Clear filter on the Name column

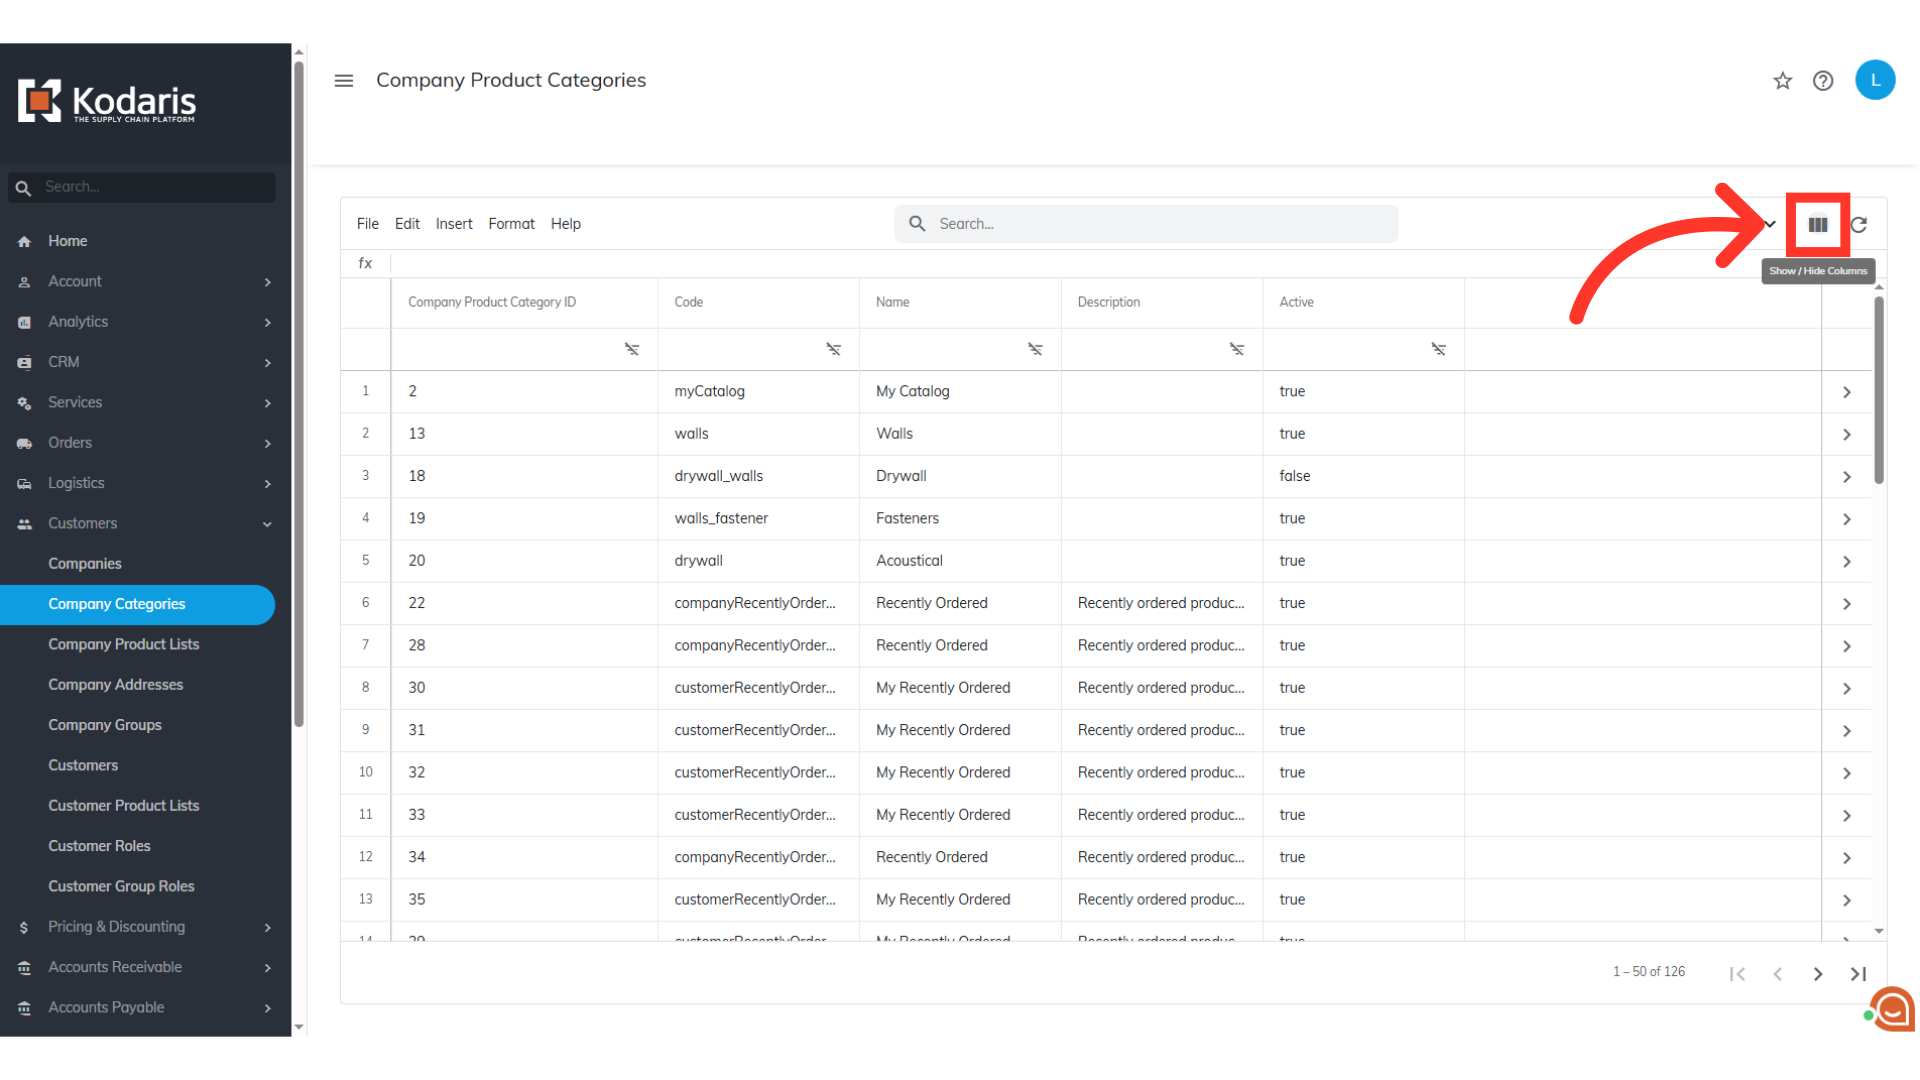(x=1035, y=349)
